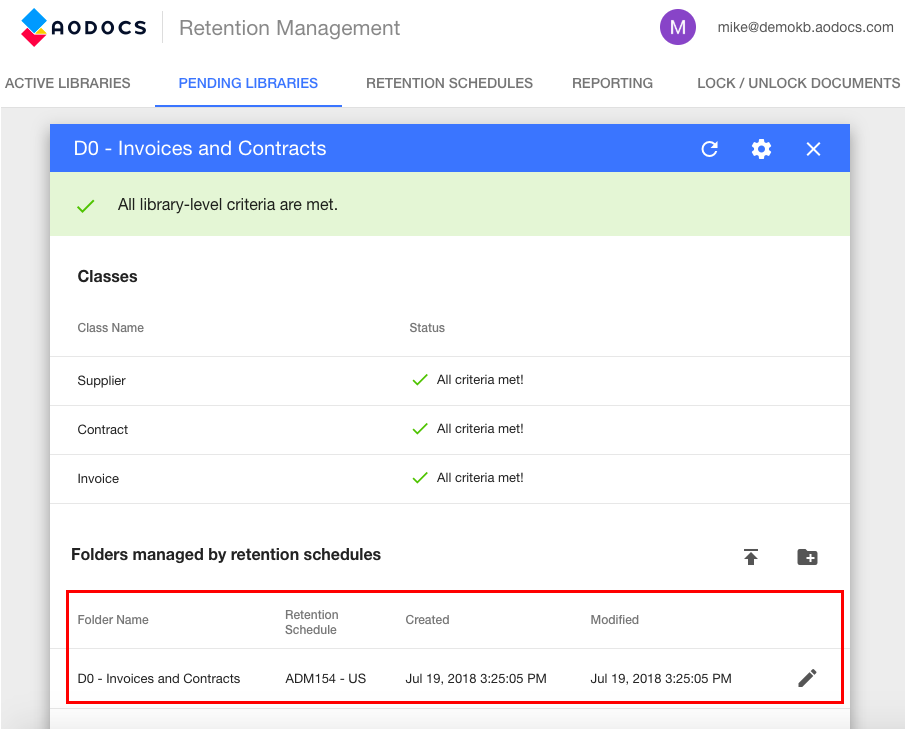Click the Folder Name column header
This screenshot has height=729, width=905.
coord(113,620)
